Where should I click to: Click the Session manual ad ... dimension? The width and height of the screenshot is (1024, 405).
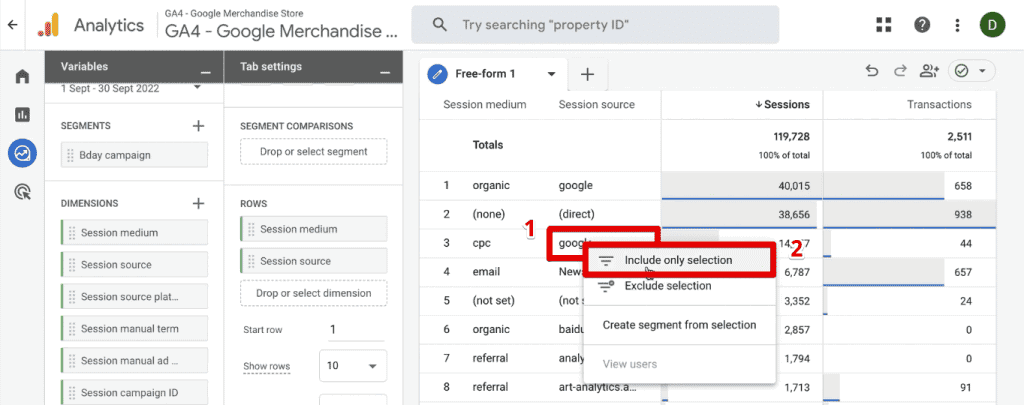pyautogui.click(x=135, y=361)
